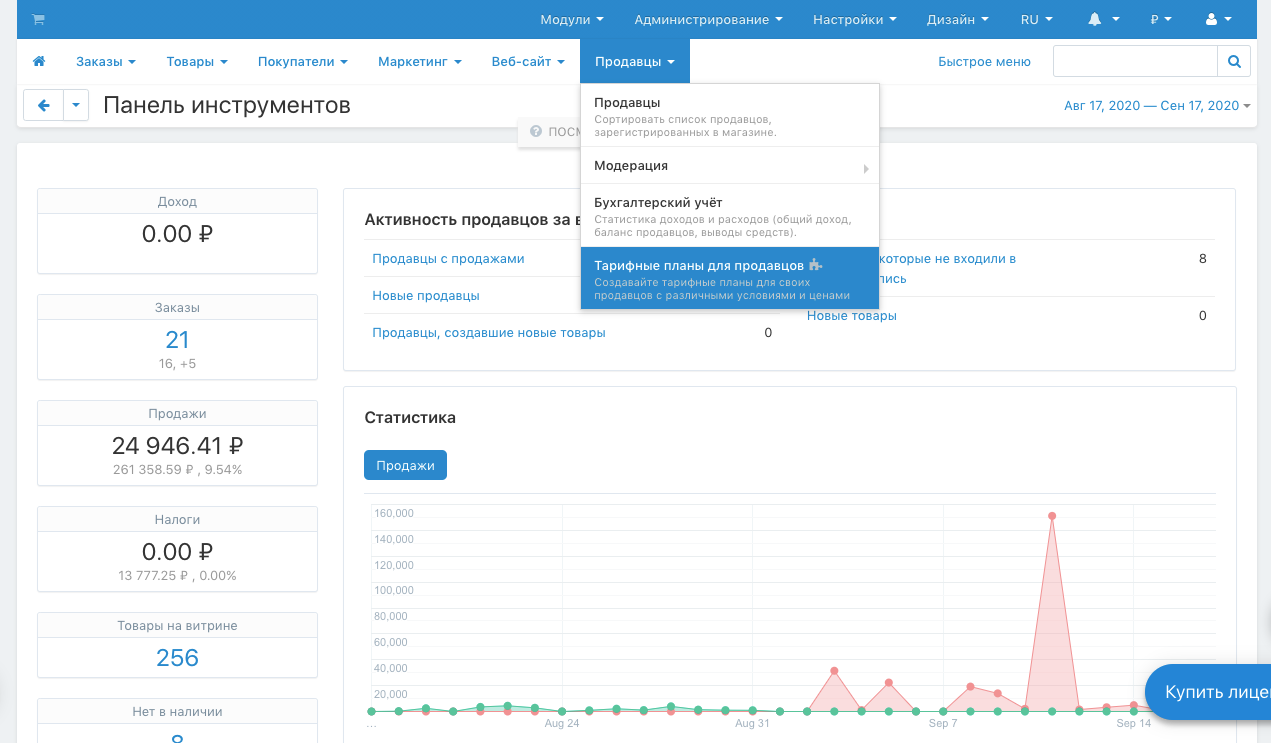The width and height of the screenshot is (1271, 743).
Task: Open Продавцы с продажами link
Action: pos(448,259)
